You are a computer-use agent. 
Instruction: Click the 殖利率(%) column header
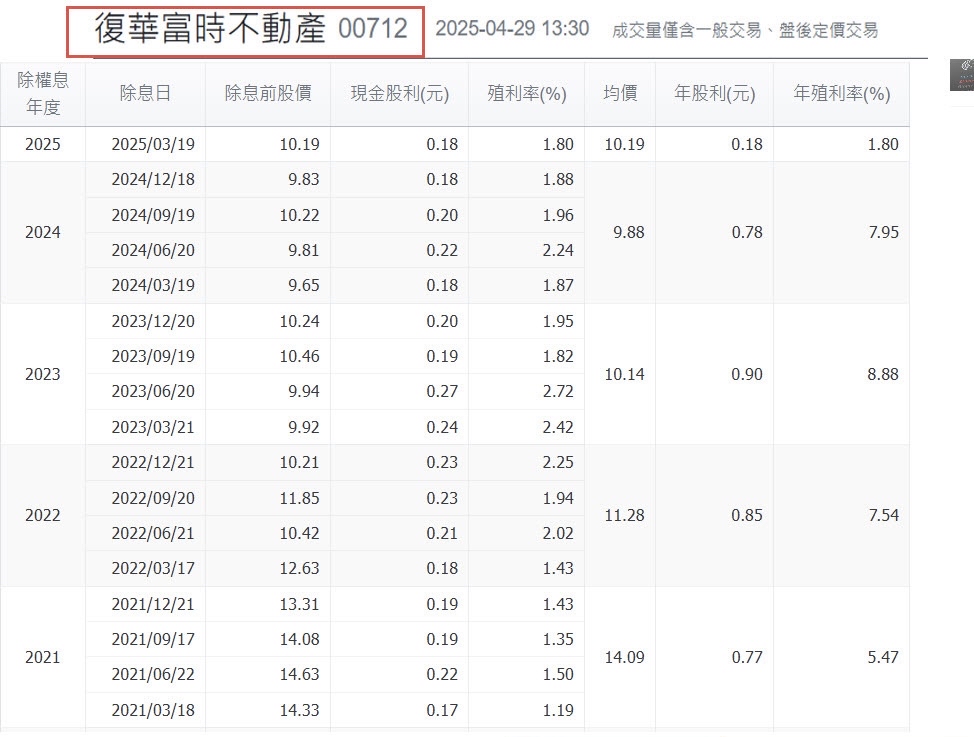coord(527,93)
